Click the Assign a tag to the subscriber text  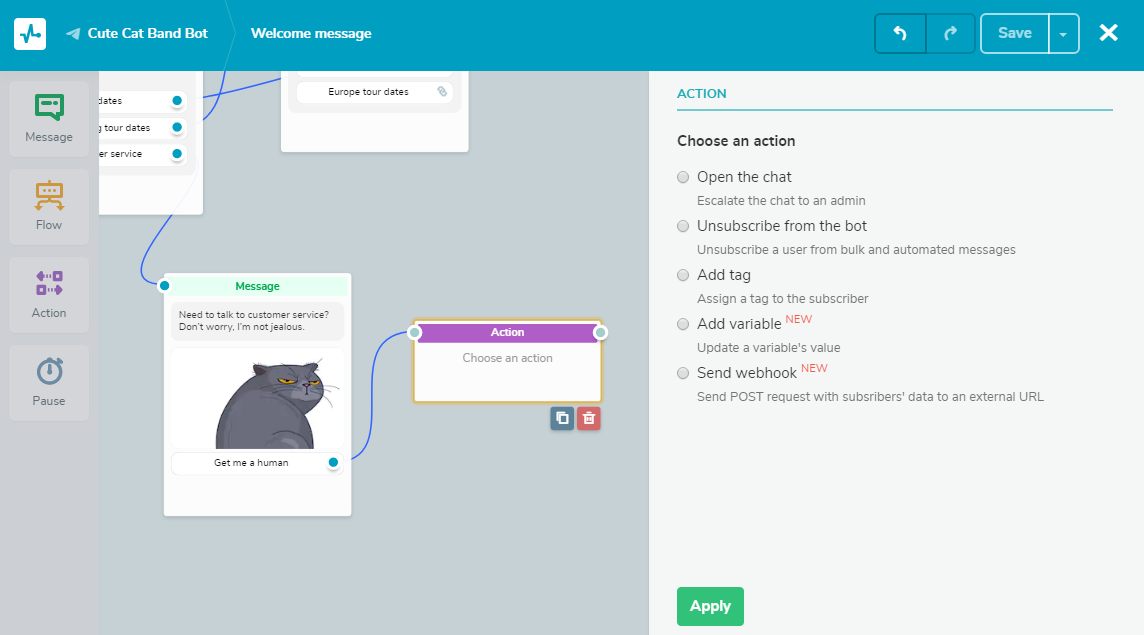click(x=782, y=299)
